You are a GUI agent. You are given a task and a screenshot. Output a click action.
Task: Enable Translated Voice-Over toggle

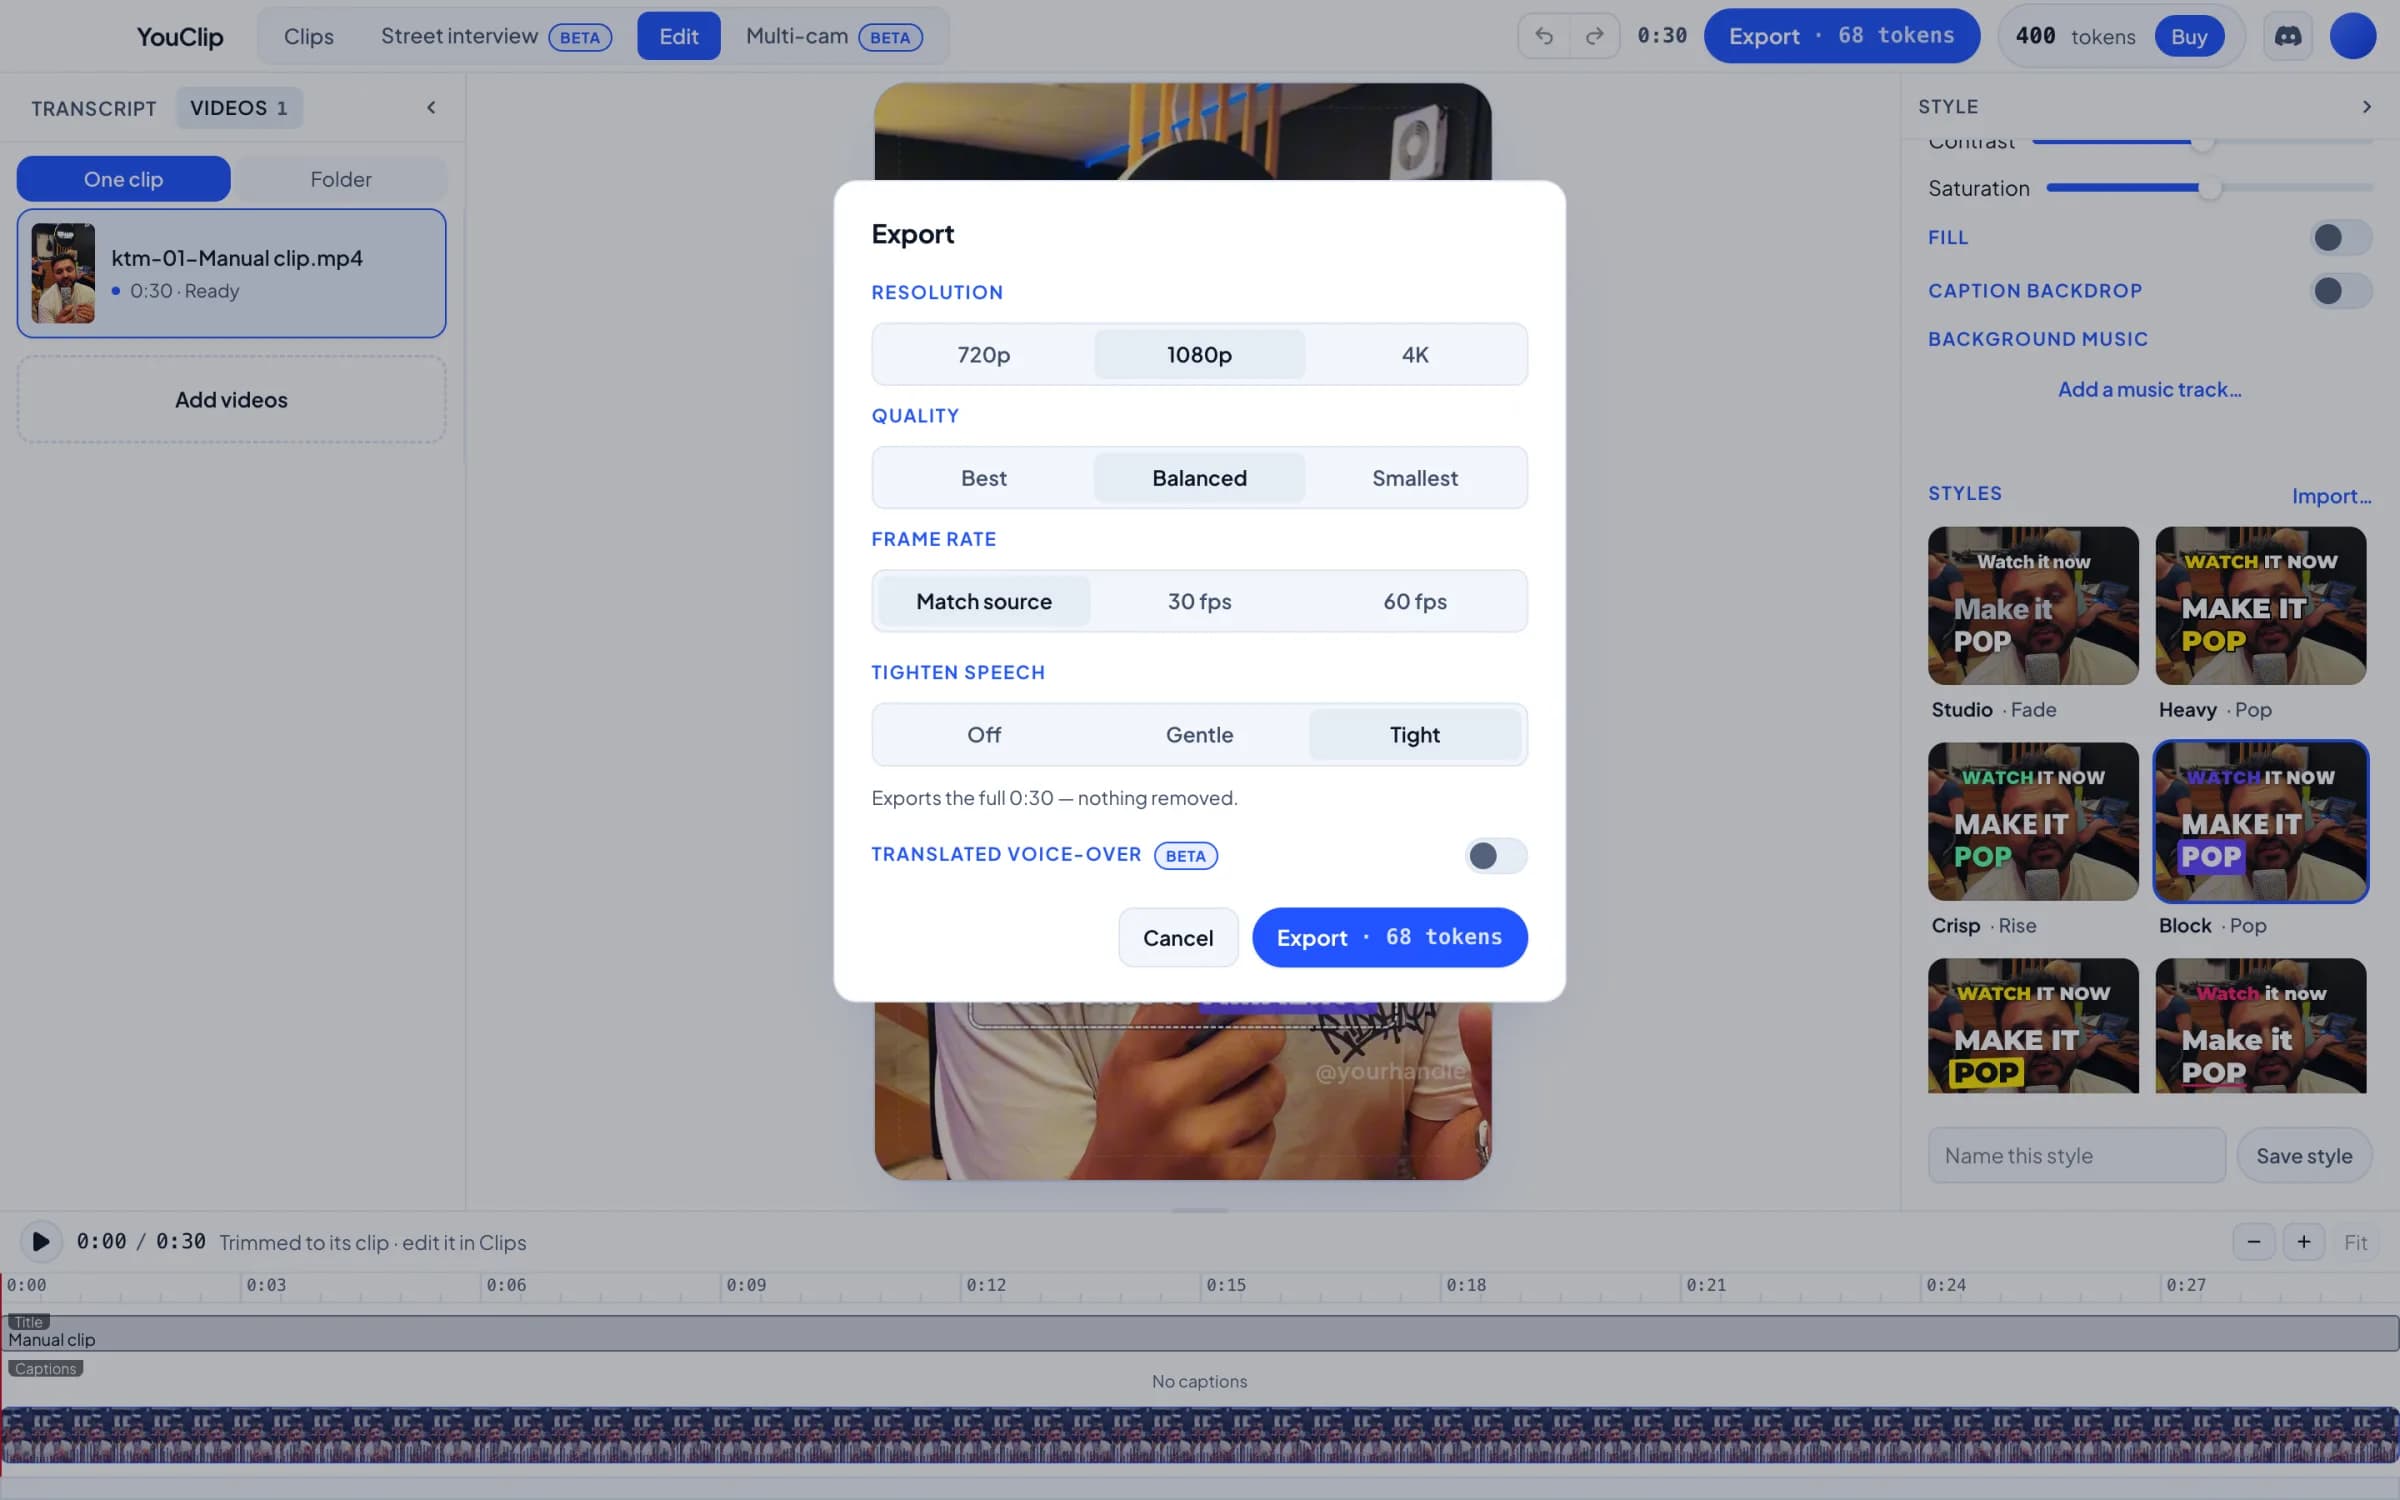click(x=1495, y=855)
